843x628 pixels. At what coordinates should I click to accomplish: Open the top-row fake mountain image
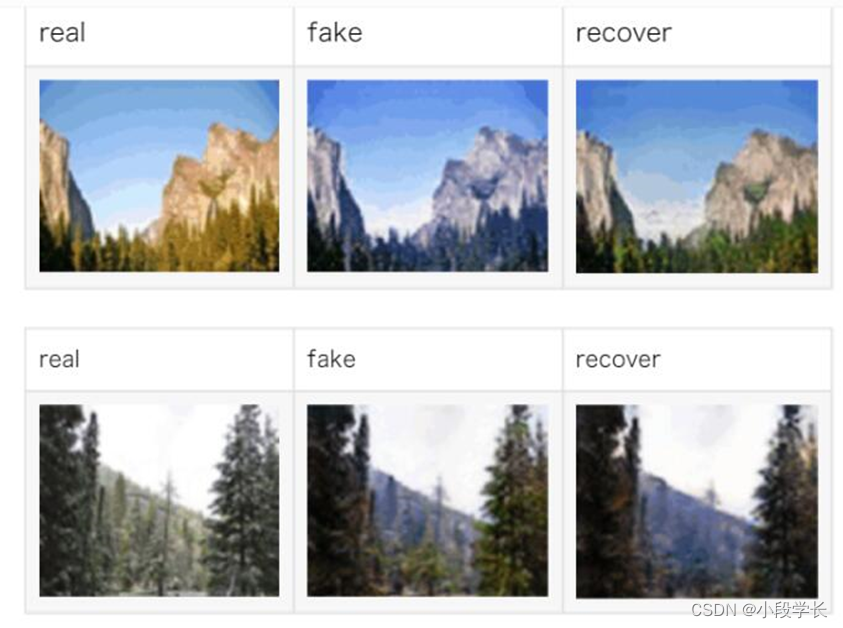(427, 176)
